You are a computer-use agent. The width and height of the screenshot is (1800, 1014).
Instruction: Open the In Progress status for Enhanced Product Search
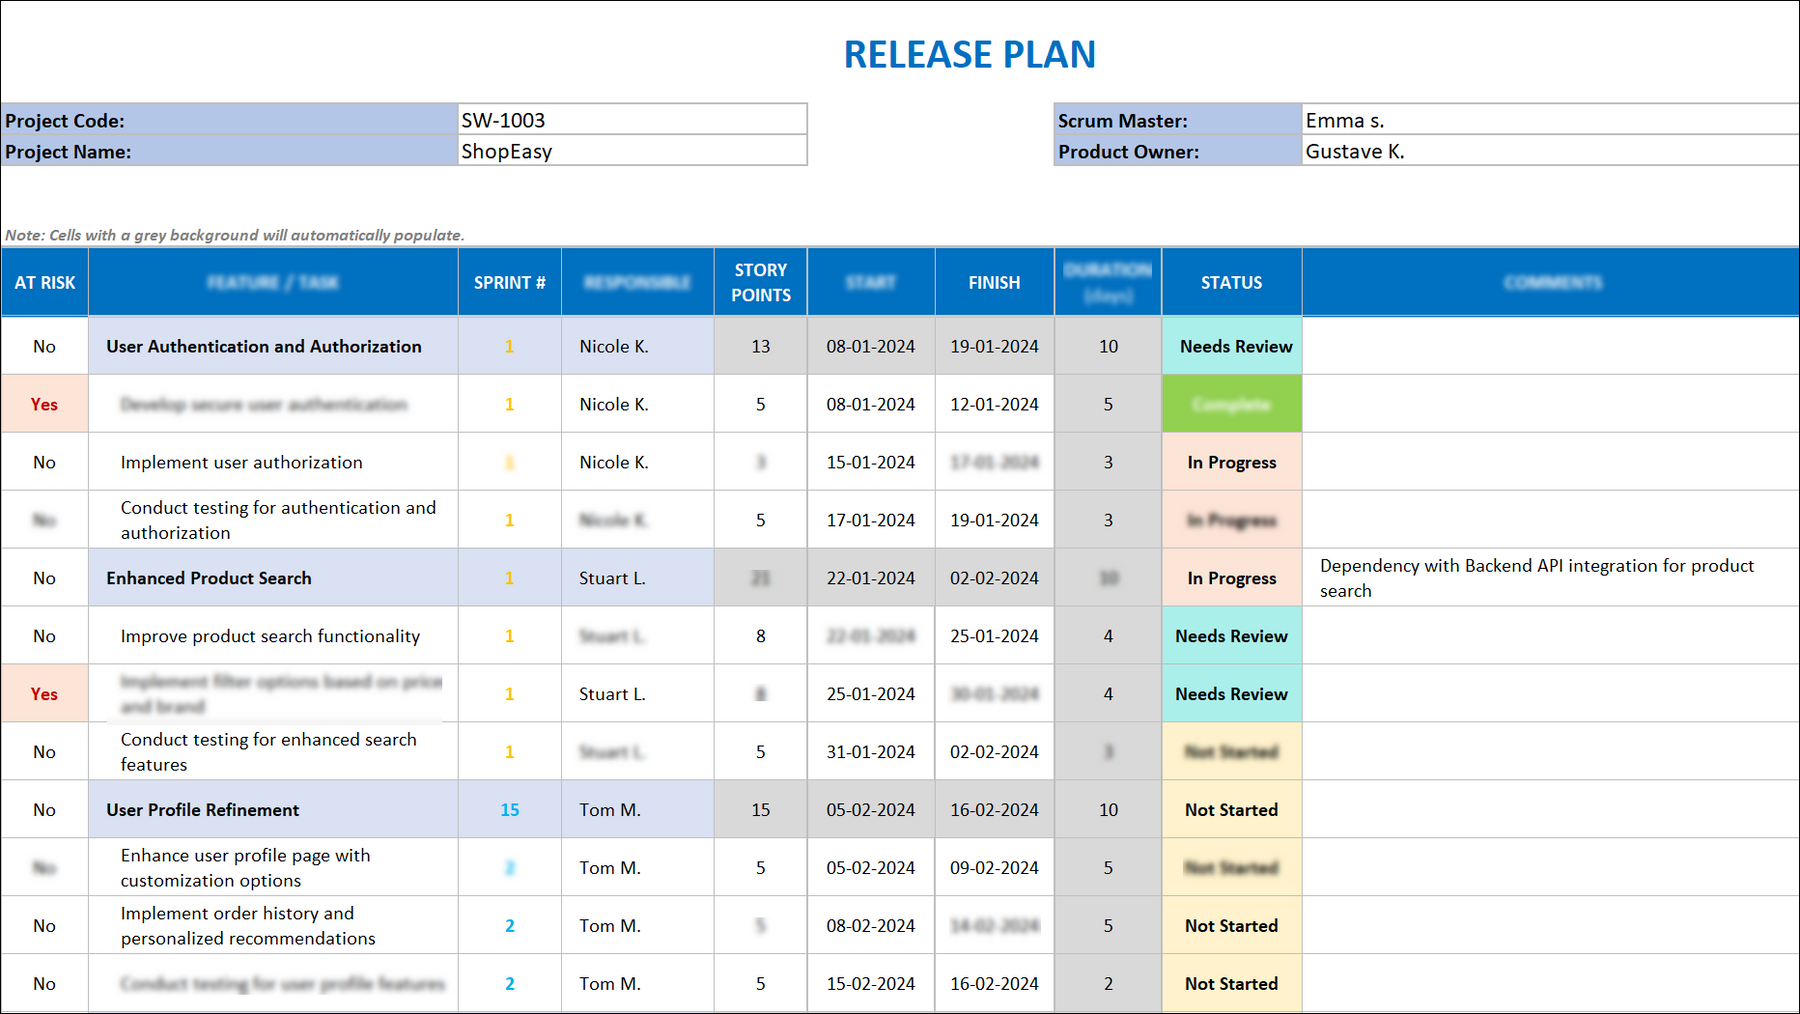click(x=1231, y=577)
